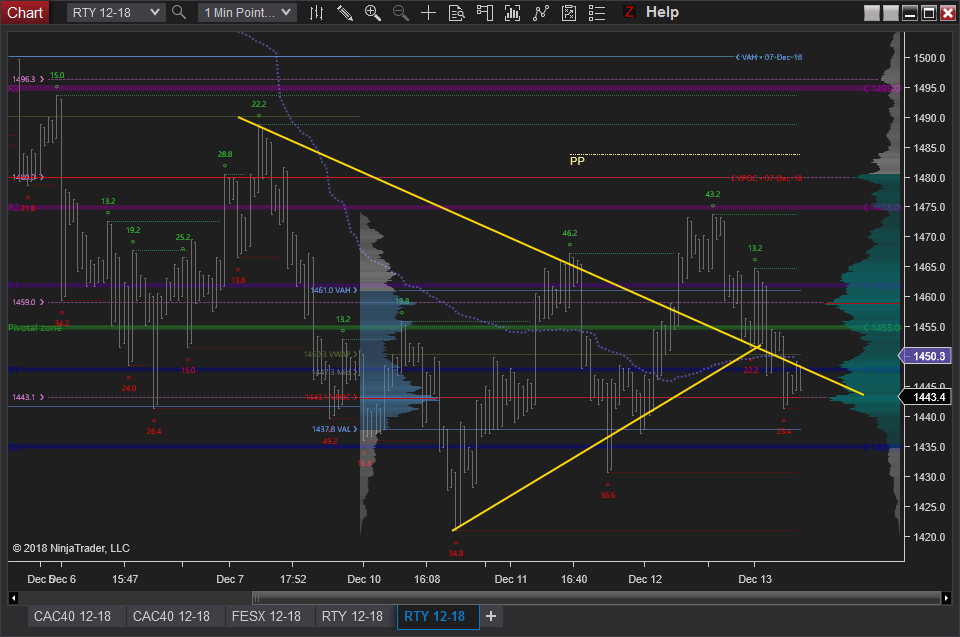Click the 1459.0 price level label
This screenshot has height=637, width=960.
click(x=28, y=302)
